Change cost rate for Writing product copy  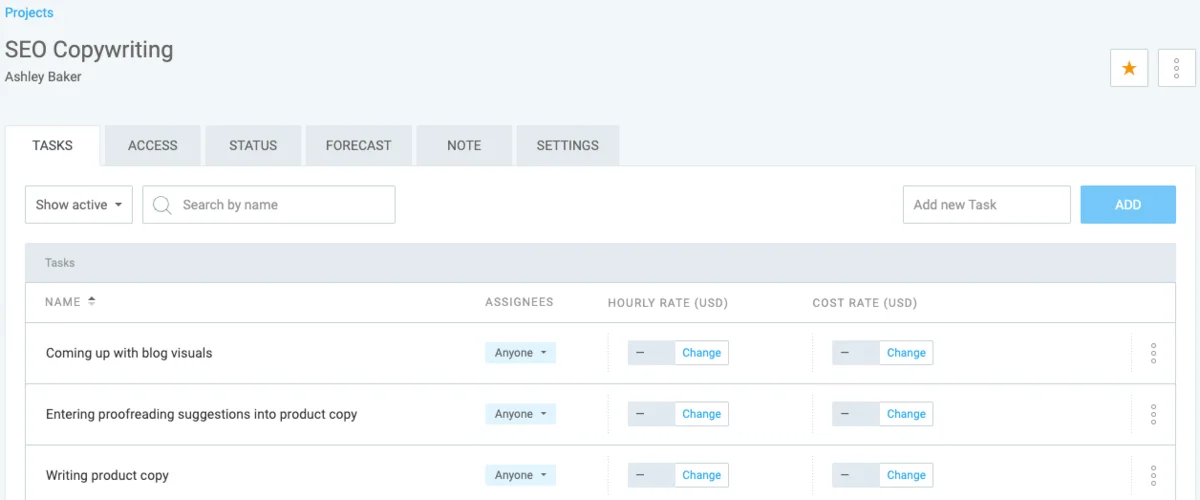pos(906,475)
